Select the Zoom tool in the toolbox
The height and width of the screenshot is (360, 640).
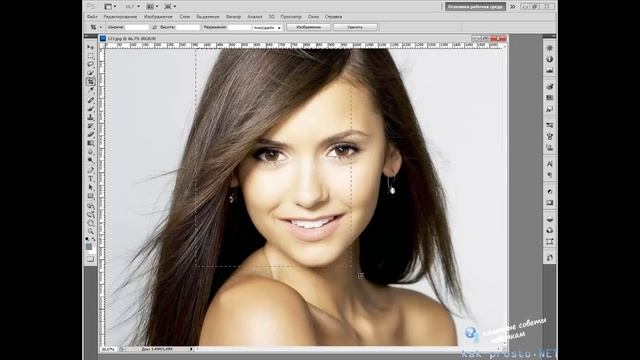(x=91, y=231)
